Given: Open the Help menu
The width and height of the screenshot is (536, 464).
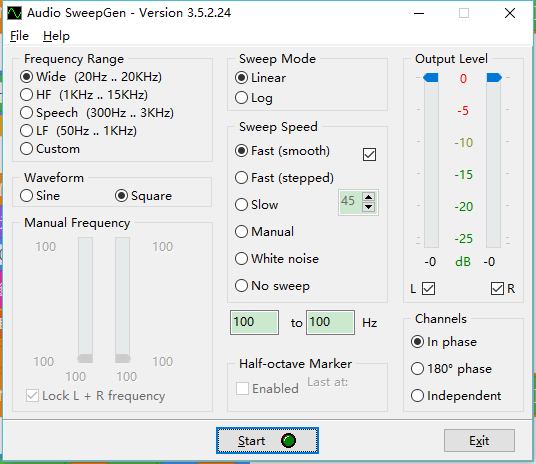Looking at the screenshot, I should [56, 36].
